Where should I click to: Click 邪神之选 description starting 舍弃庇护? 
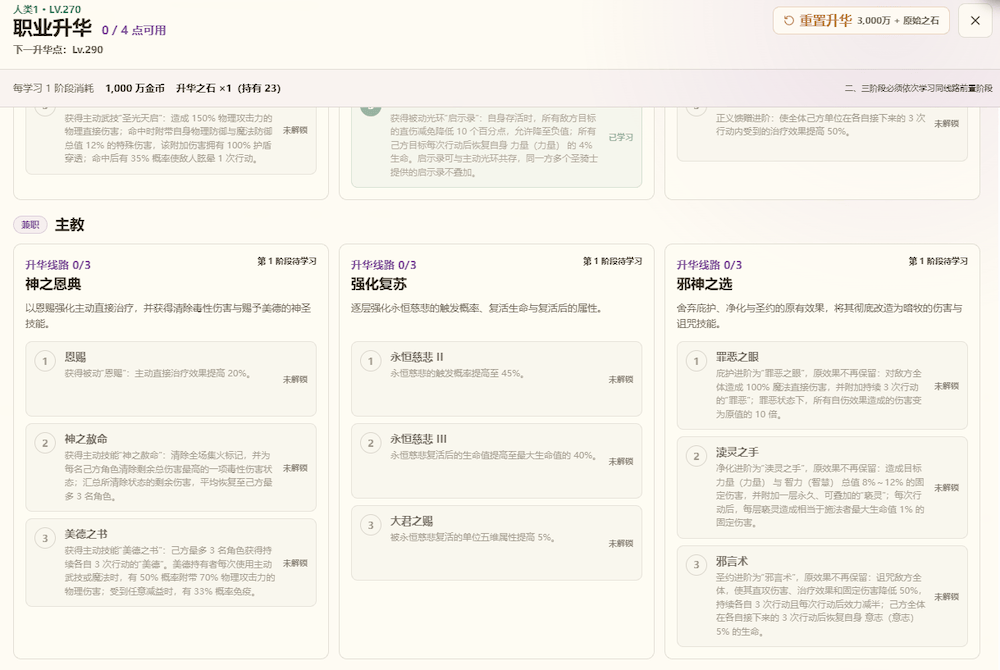click(x=820, y=316)
